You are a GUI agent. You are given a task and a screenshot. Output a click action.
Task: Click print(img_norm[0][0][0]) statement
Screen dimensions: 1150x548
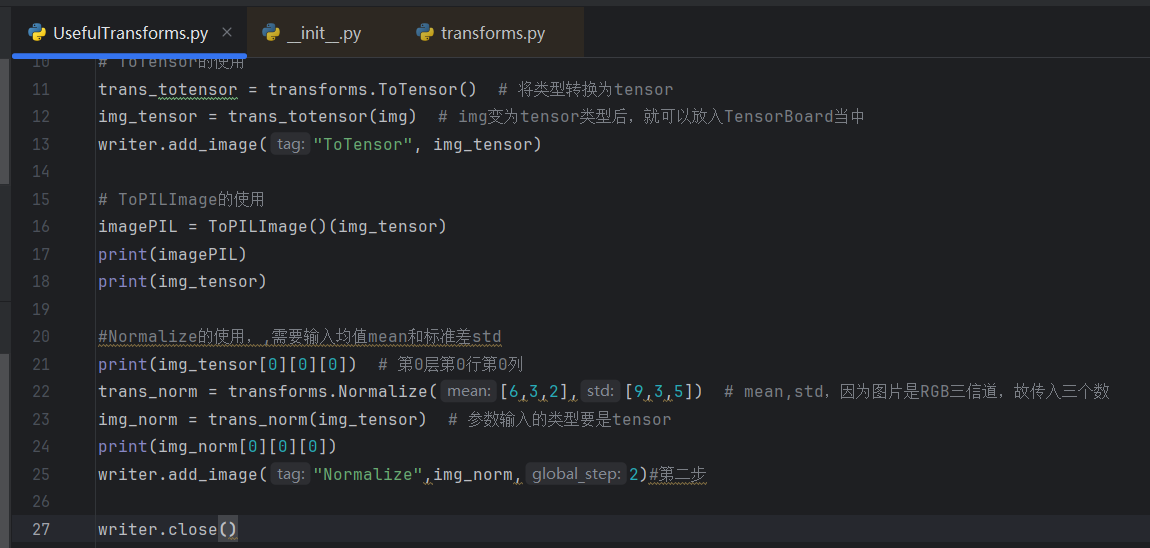tap(218, 447)
